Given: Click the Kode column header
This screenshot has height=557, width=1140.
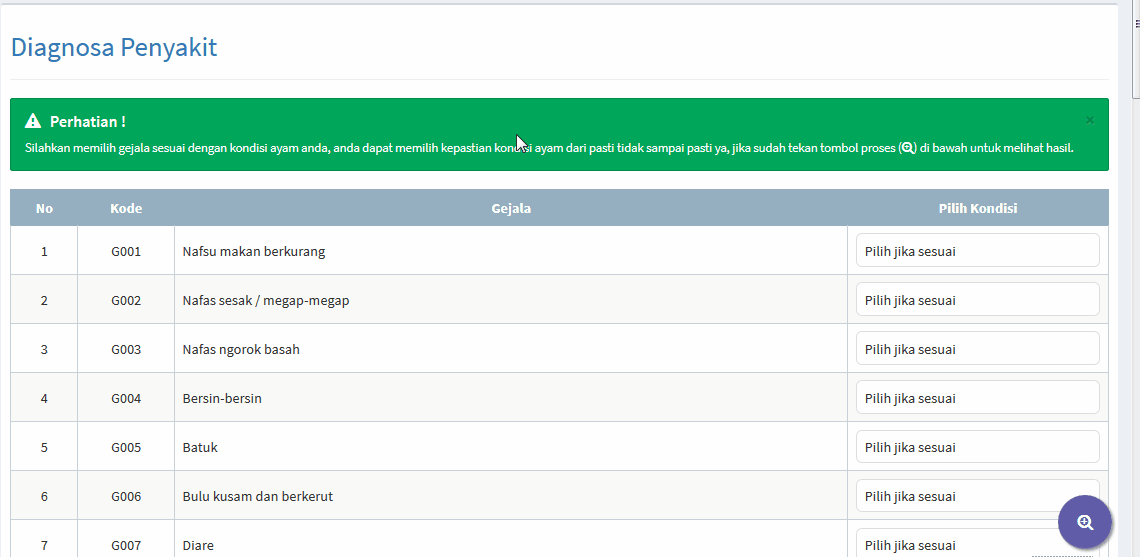Looking at the screenshot, I should point(126,209).
